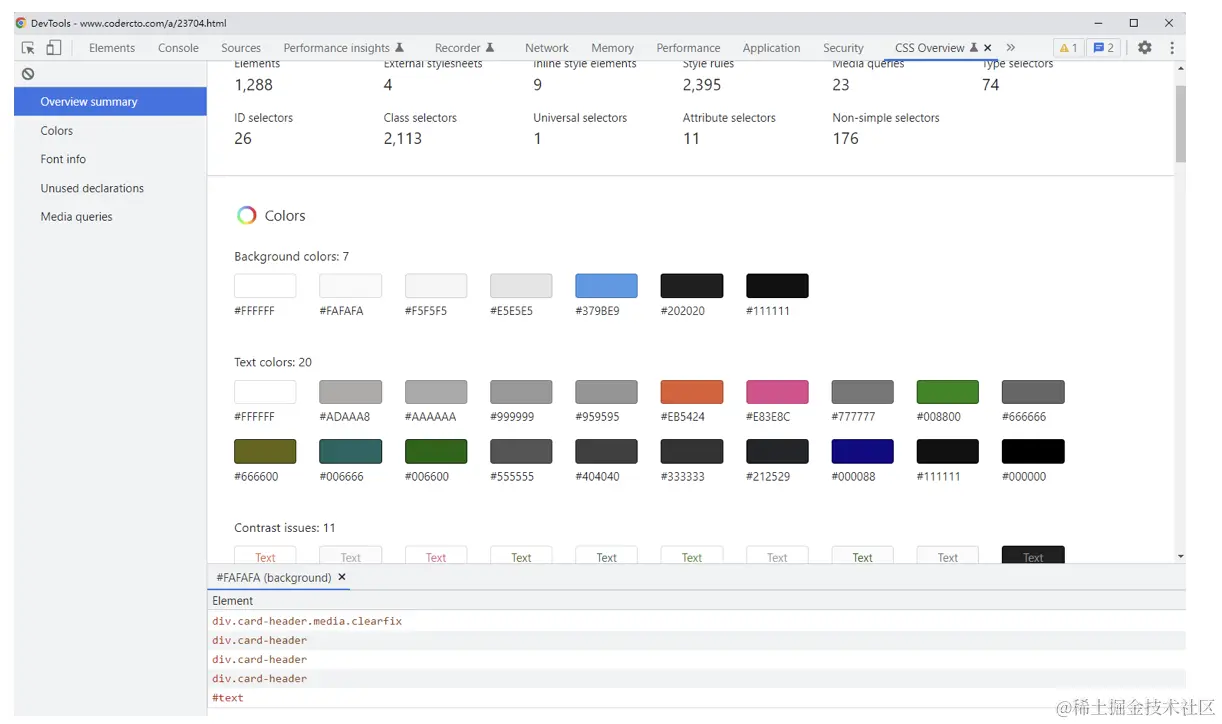Click the #404040 text color swatch

(606, 451)
